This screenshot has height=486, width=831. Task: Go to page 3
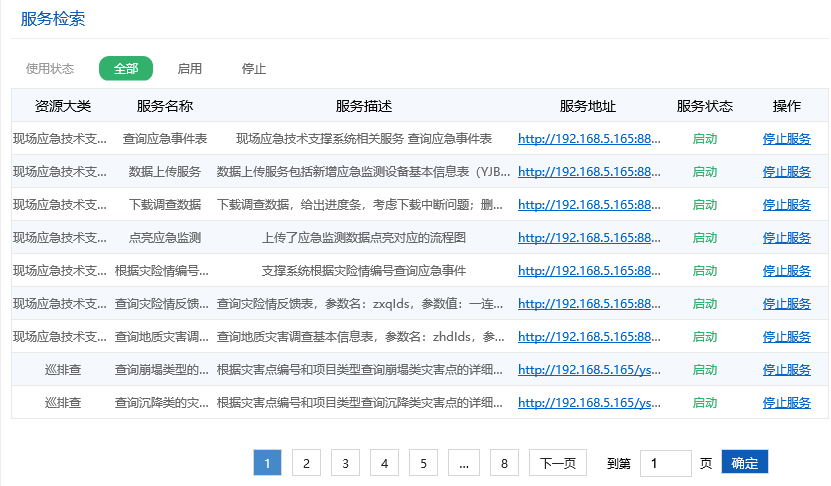click(x=345, y=463)
